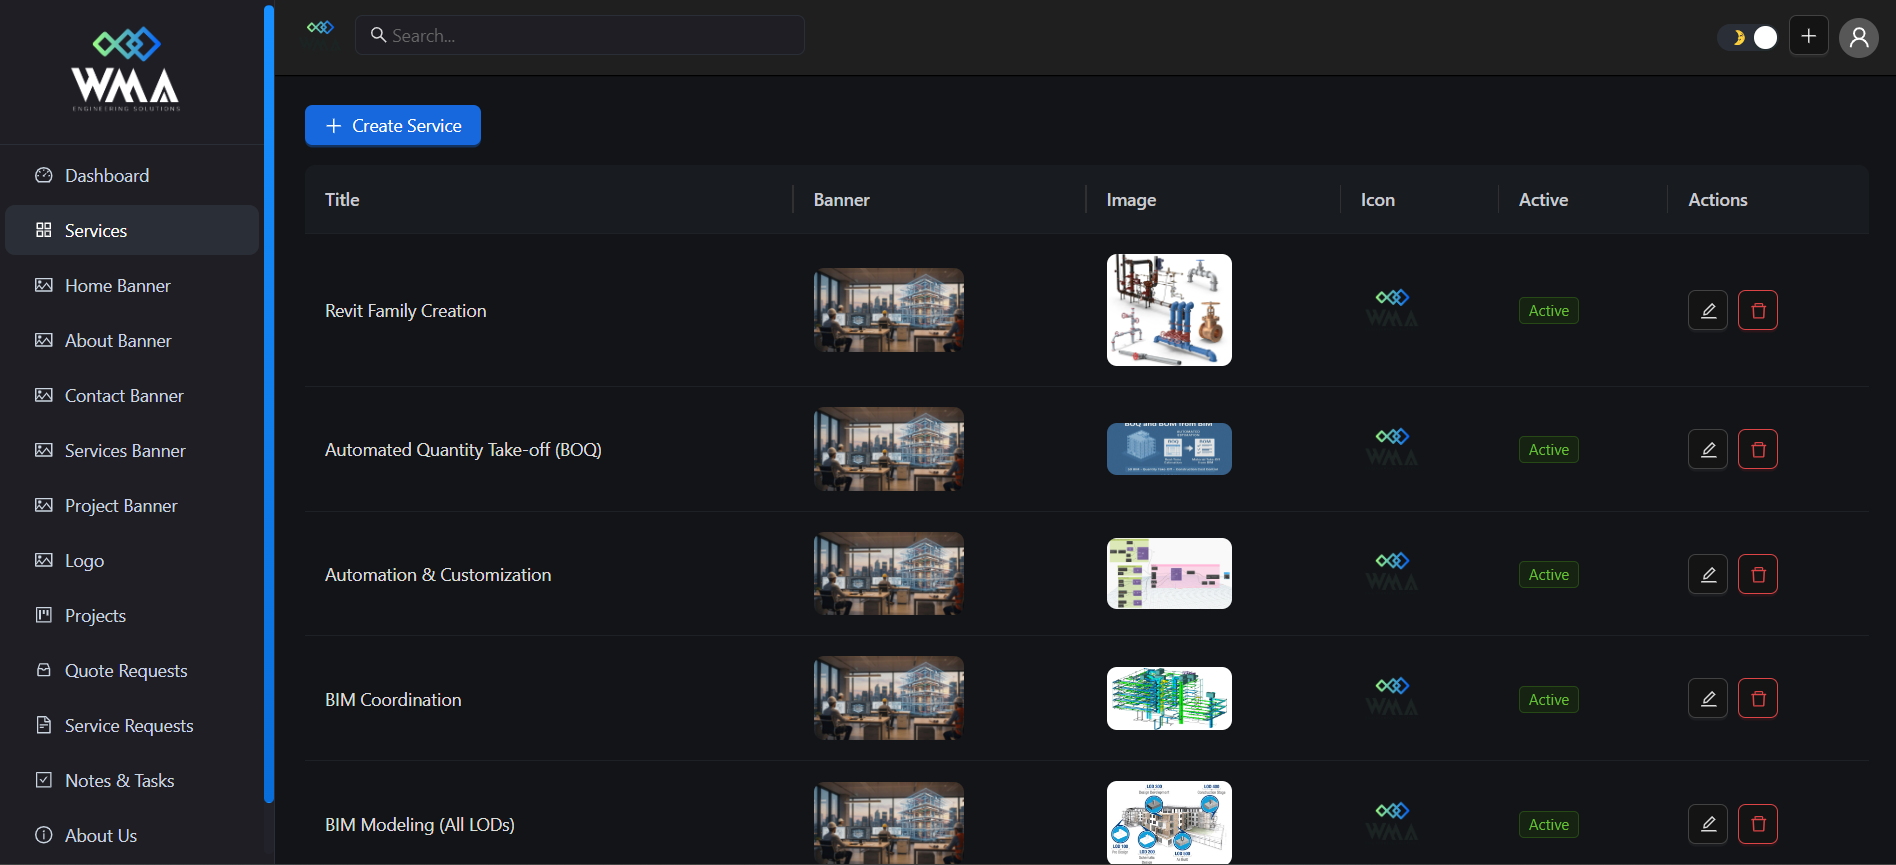Click the Create Service button
The height and width of the screenshot is (865, 1896).
(x=393, y=126)
